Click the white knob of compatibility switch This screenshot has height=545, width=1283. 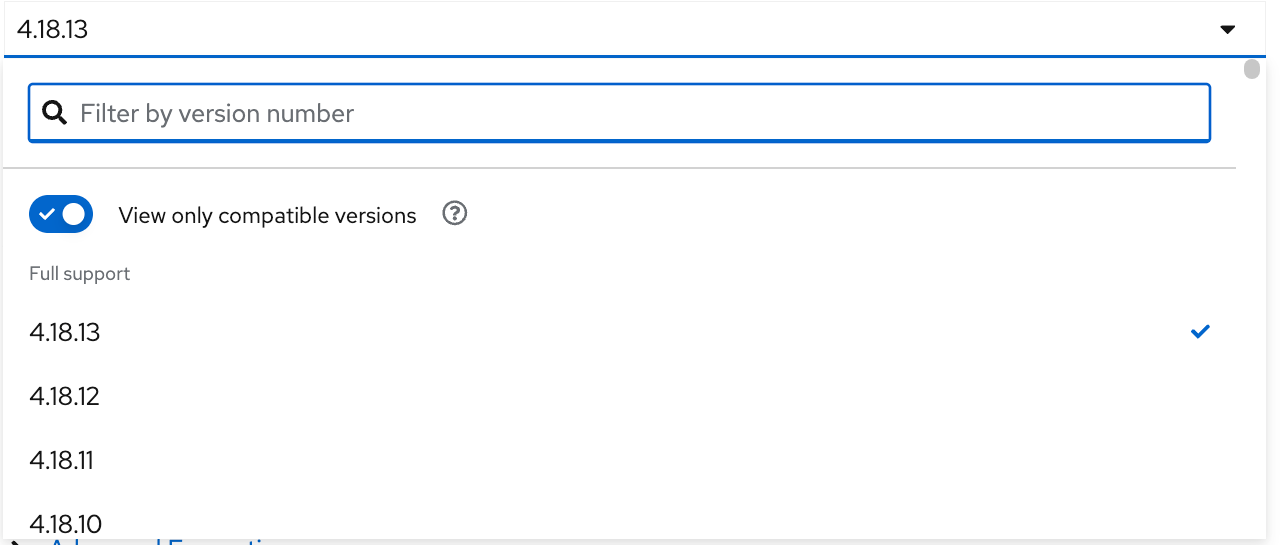(75, 215)
